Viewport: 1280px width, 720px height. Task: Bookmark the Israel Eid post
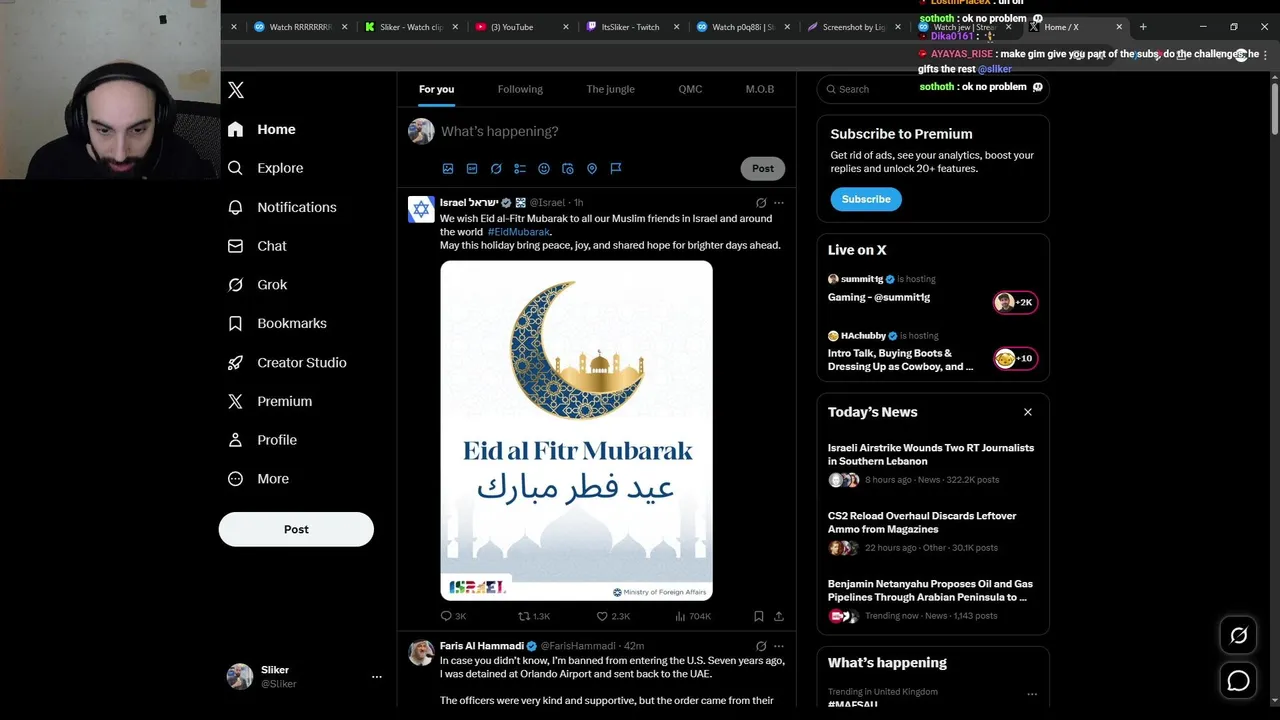pyautogui.click(x=759, y=616)
